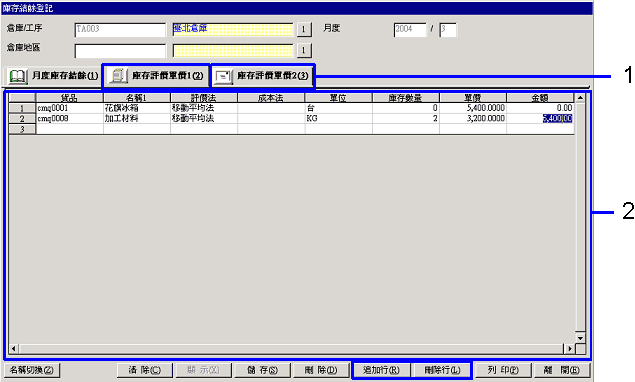Click the 儲存(S) button
The image size is (635, 382).
(262, 370)
